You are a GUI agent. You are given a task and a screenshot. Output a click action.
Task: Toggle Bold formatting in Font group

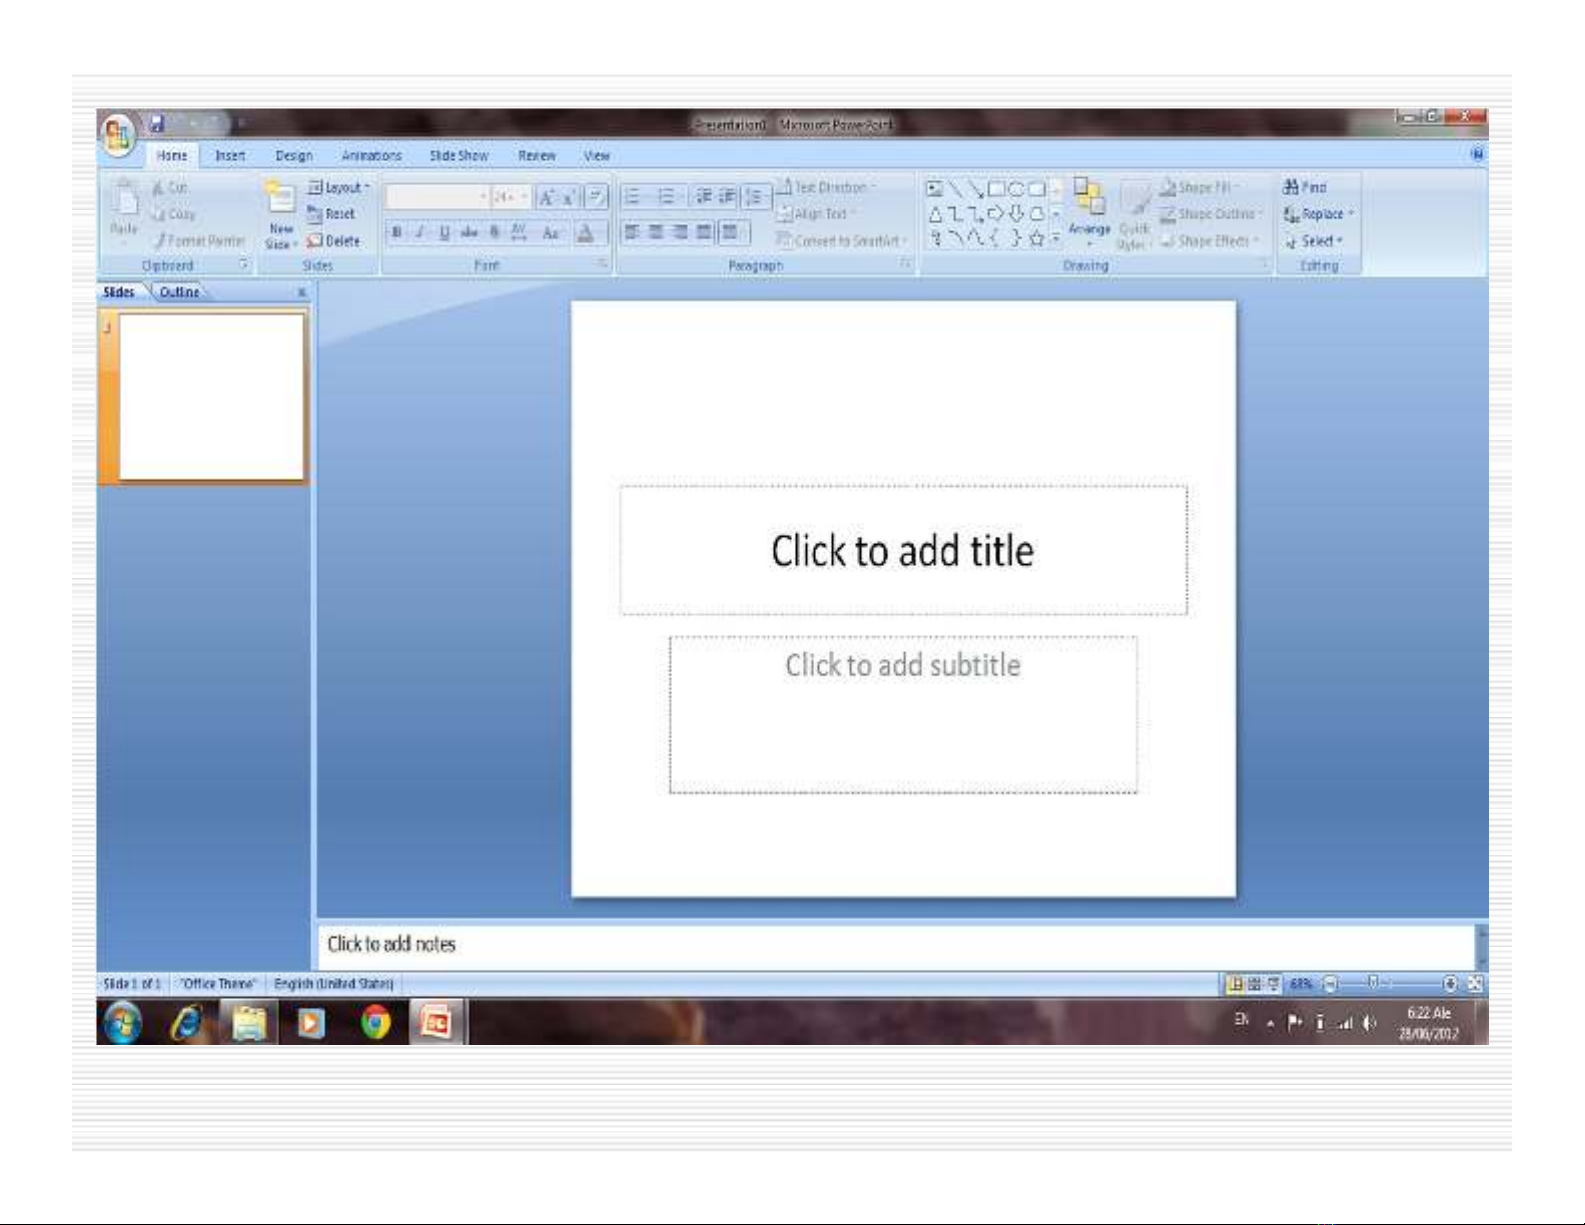pos(397,233)
